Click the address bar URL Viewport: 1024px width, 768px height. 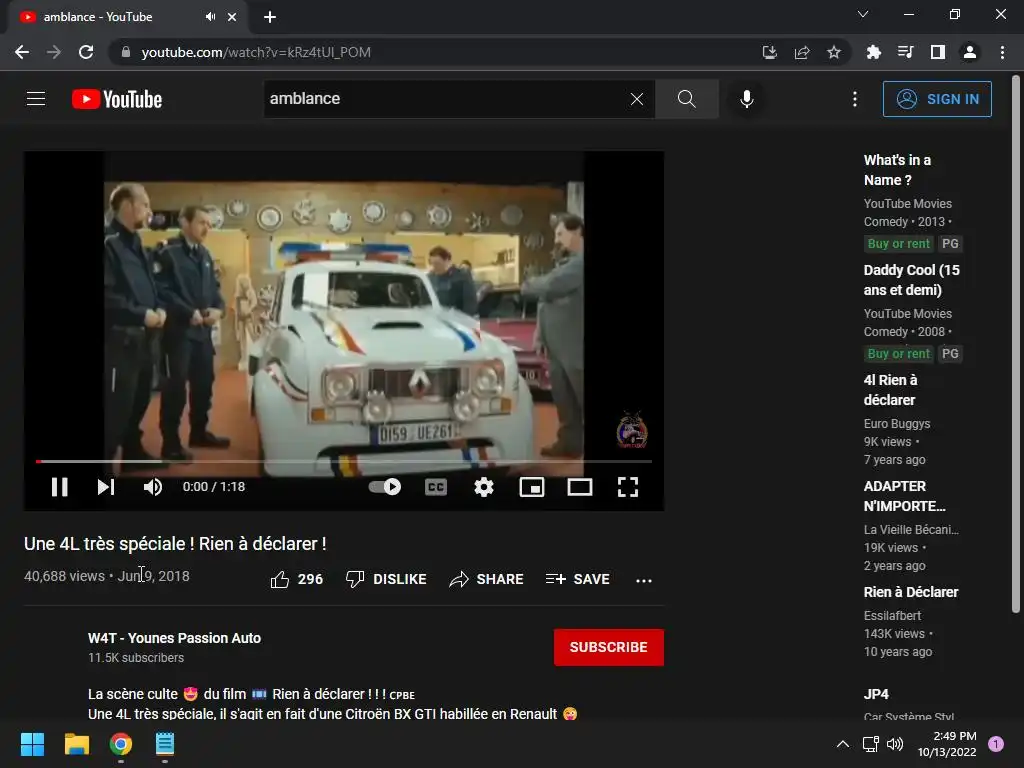(256, 52)
